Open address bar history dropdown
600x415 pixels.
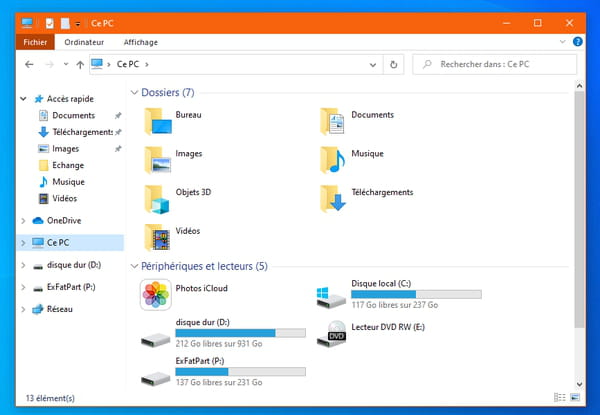(x=373, y=65)
